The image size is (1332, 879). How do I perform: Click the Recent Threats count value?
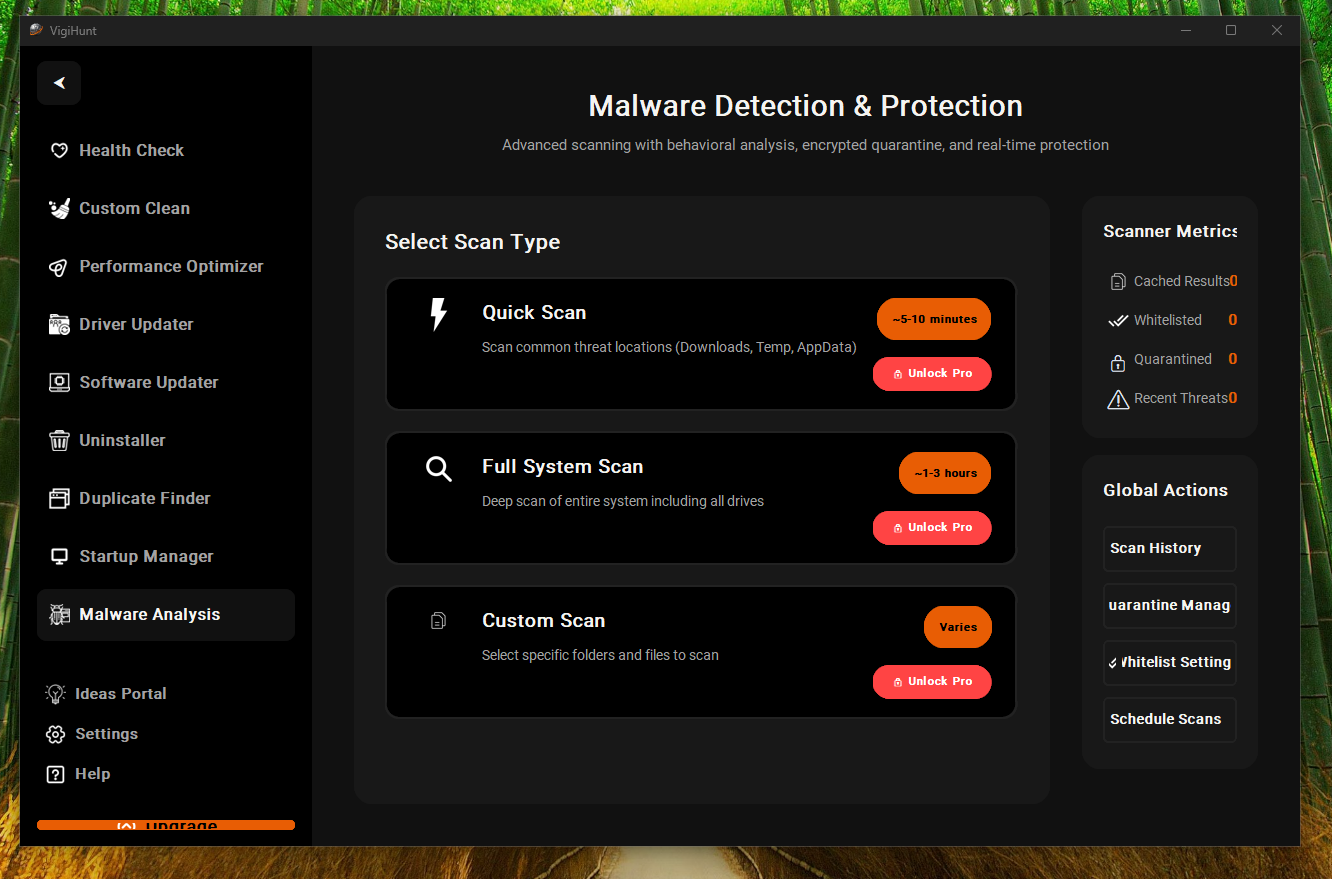1233,399
